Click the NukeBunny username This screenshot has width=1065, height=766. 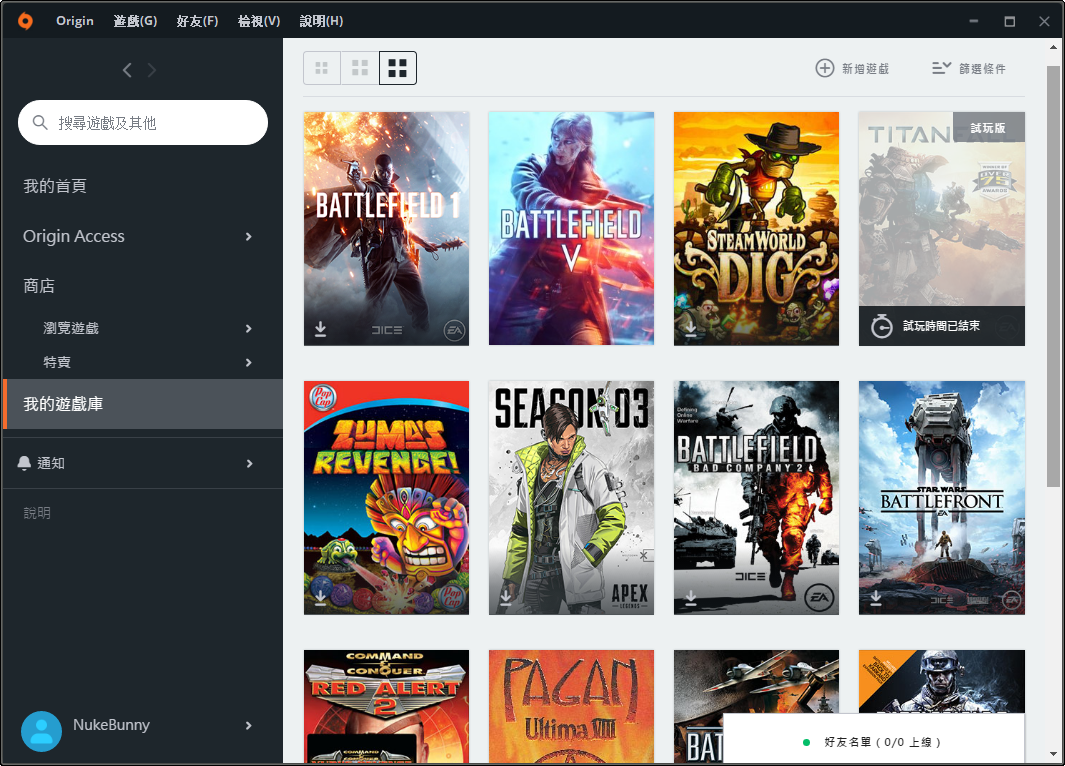pos(111,725)
